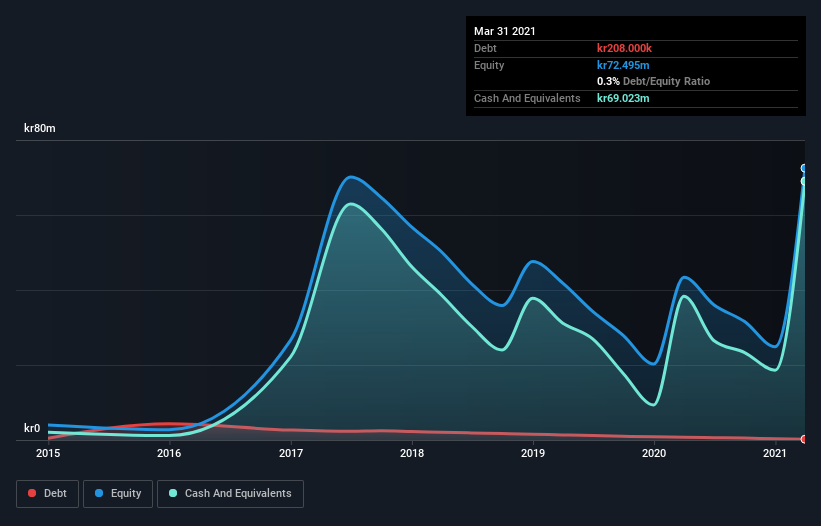Click the kr0 y-axis label
The width and height of the screenshot is (821, 526).
click(x=32, y=428)
